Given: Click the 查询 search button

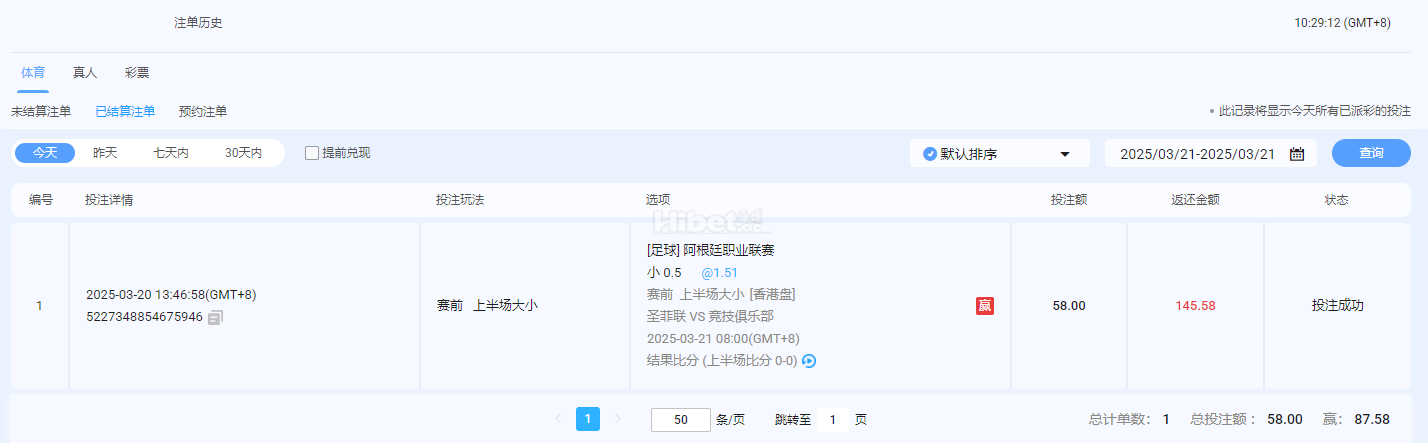Looking at the screenshot, I should pos(1371,153).
